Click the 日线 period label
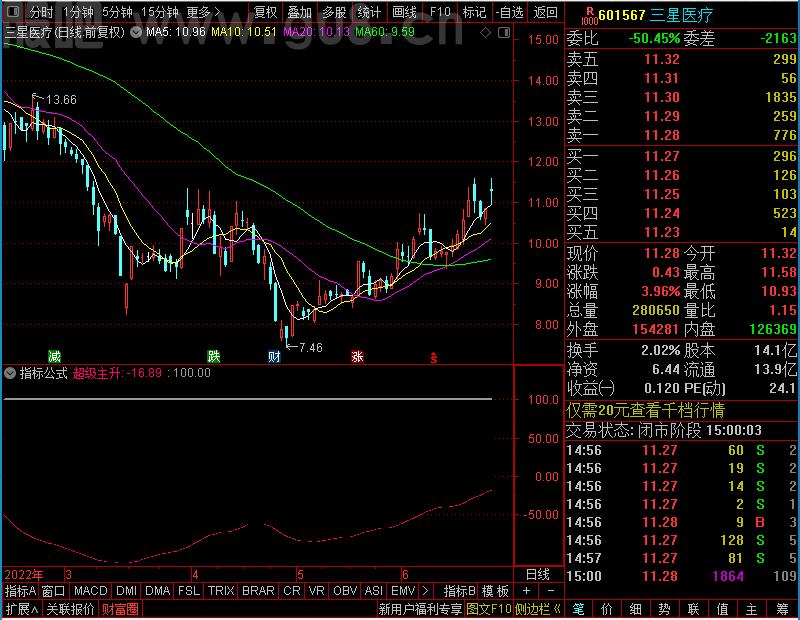This screenshot has height=620, width=800. pos(538,575)
